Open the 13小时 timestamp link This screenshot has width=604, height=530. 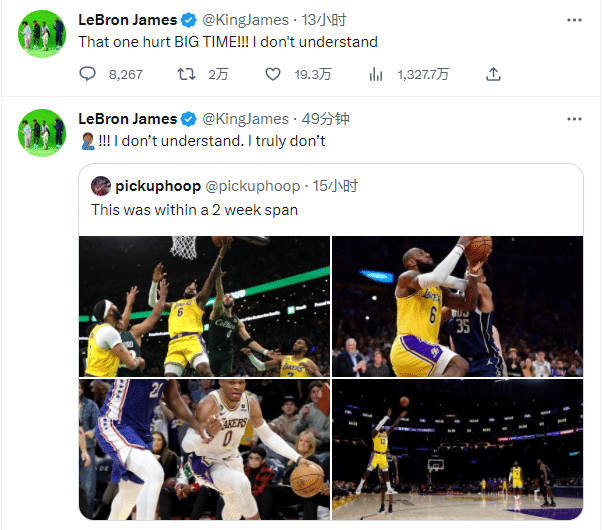[324, 20]
